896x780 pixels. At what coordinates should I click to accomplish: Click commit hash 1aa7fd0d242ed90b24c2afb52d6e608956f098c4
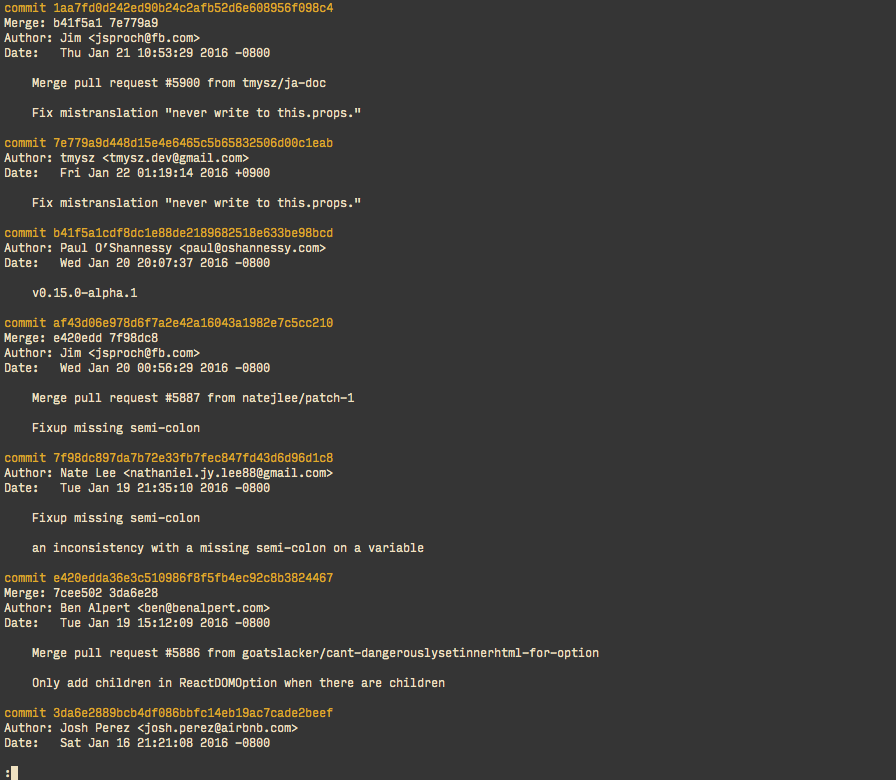coord(193,8)
